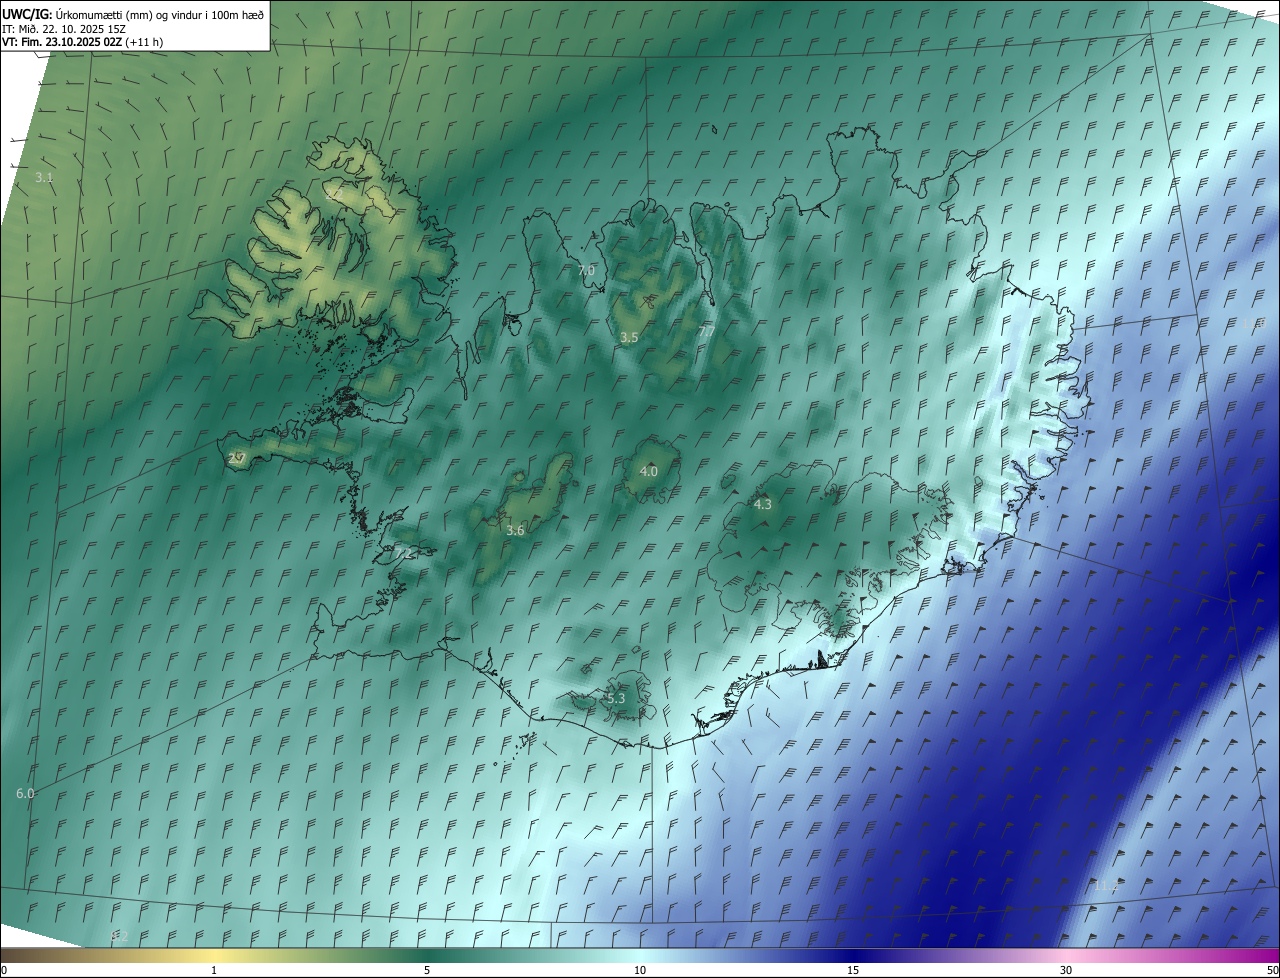
Task: Click the map value label "7.0"
Action: (586, 270)
